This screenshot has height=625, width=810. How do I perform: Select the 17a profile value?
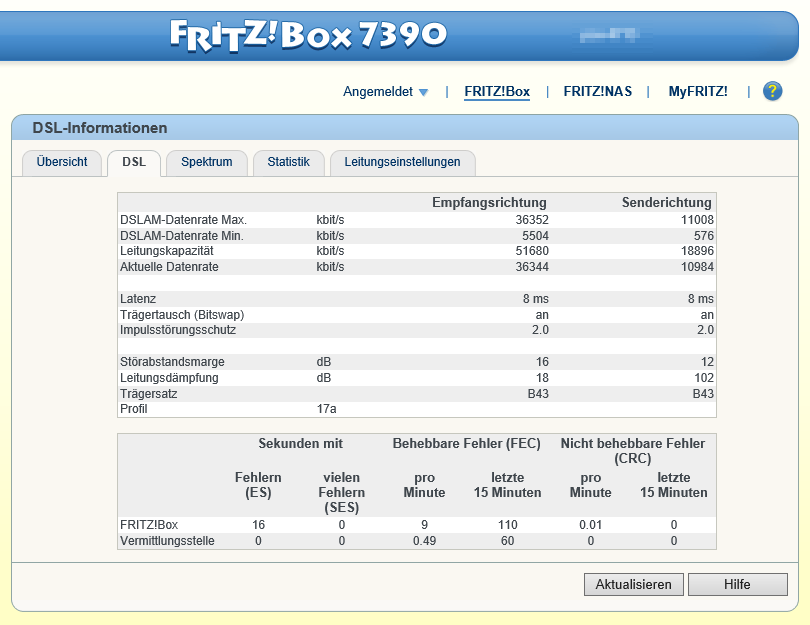pyautogui.click(x=326, y=409)
